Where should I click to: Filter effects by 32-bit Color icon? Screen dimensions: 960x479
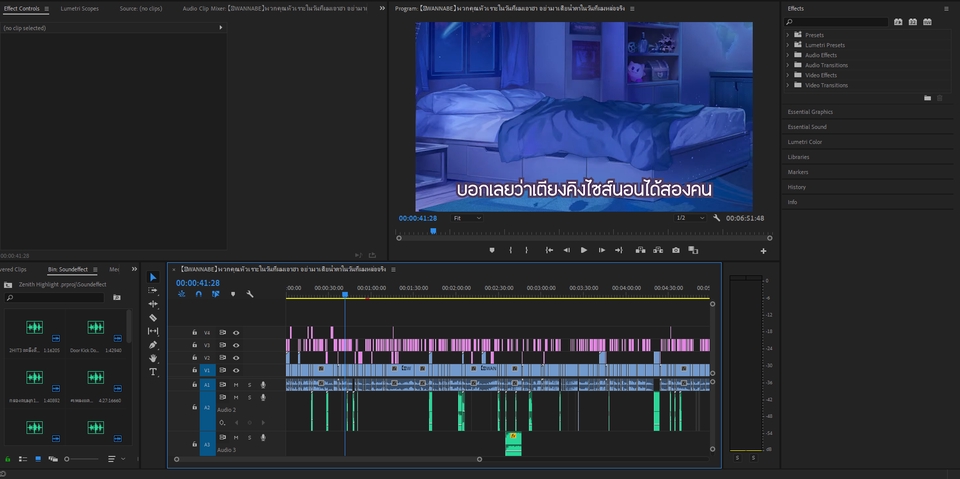(x=912, y=22)
